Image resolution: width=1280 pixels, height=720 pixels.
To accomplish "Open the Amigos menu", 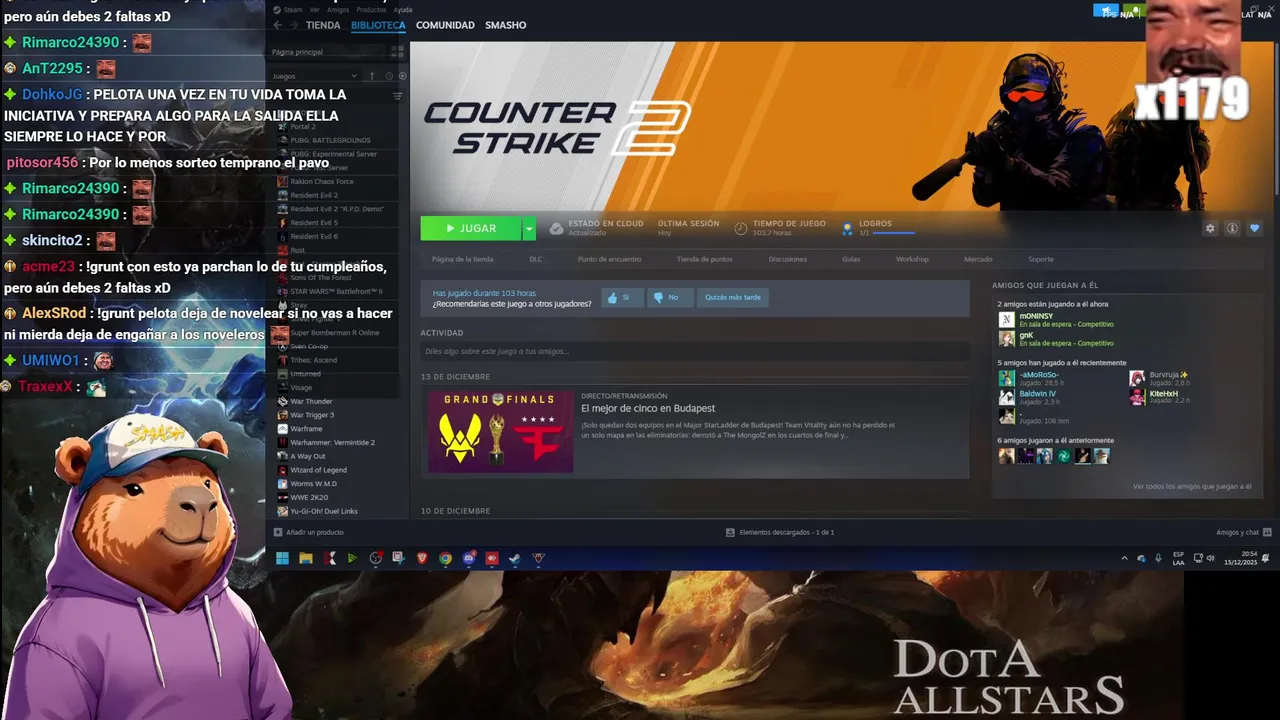I will pyautogui.click(x=338, y=9).
